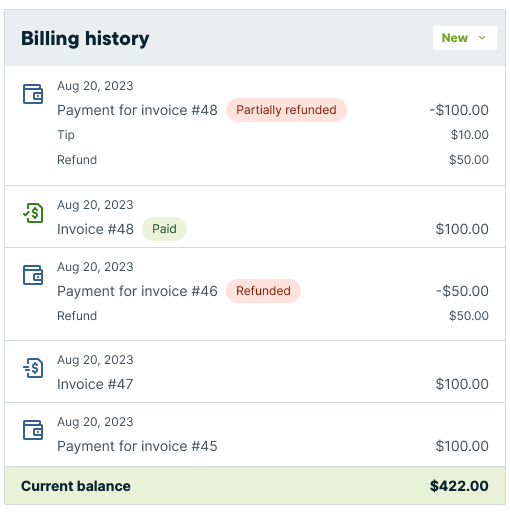
Task: Open Payment for invoice #46 entry
Action: click(137, 291)
